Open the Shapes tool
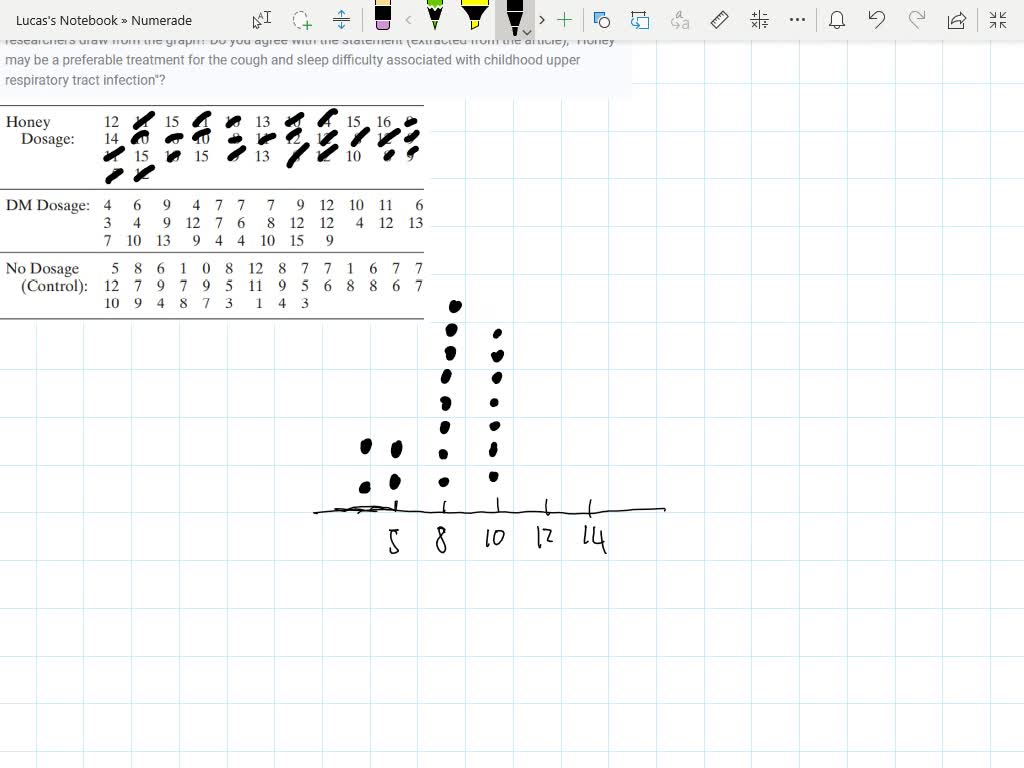The image size is (1024, 768). coord(601,20)
